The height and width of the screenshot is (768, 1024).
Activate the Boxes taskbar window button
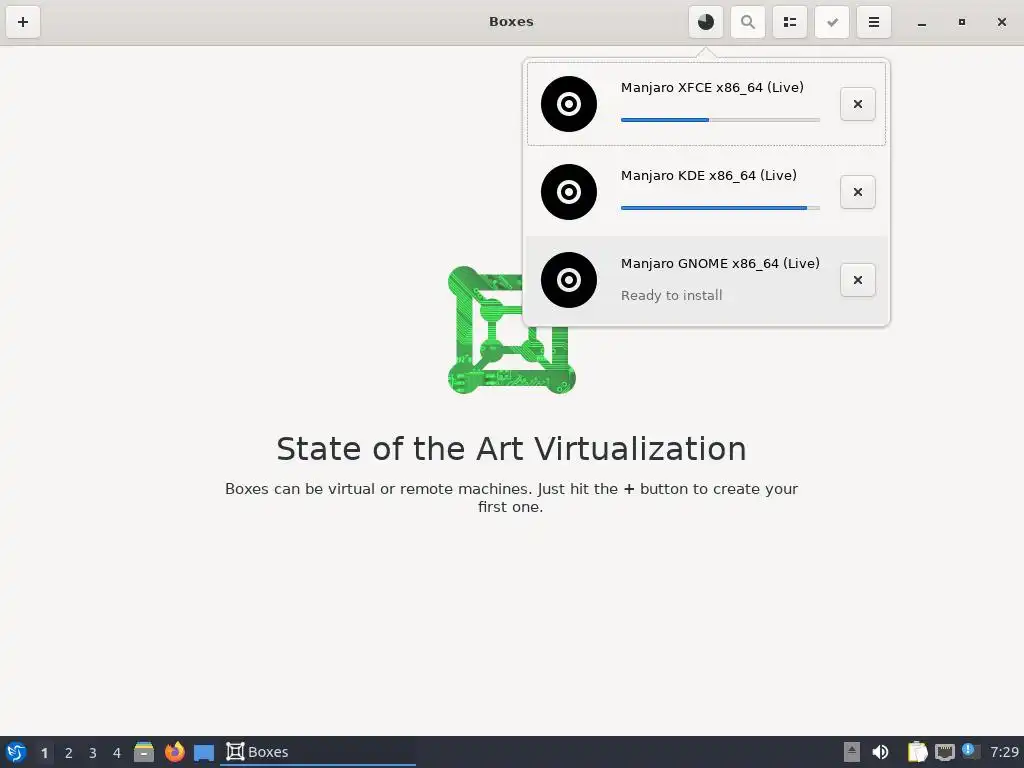(x=318, y=752)
